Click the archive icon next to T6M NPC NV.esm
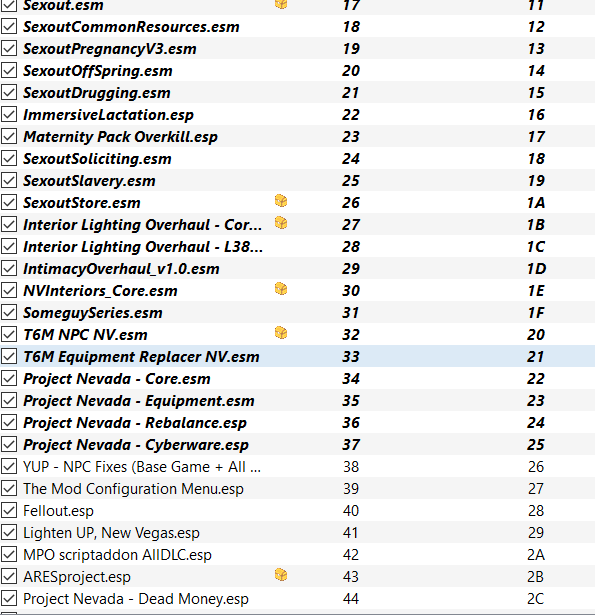 pyautogui.click(x=281, y=333)
